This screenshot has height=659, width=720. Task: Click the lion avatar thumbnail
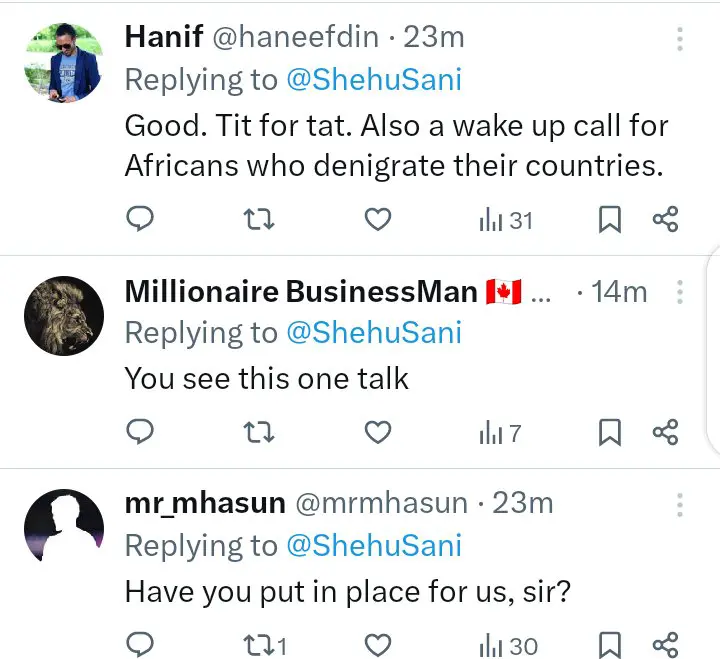[64, 314]
